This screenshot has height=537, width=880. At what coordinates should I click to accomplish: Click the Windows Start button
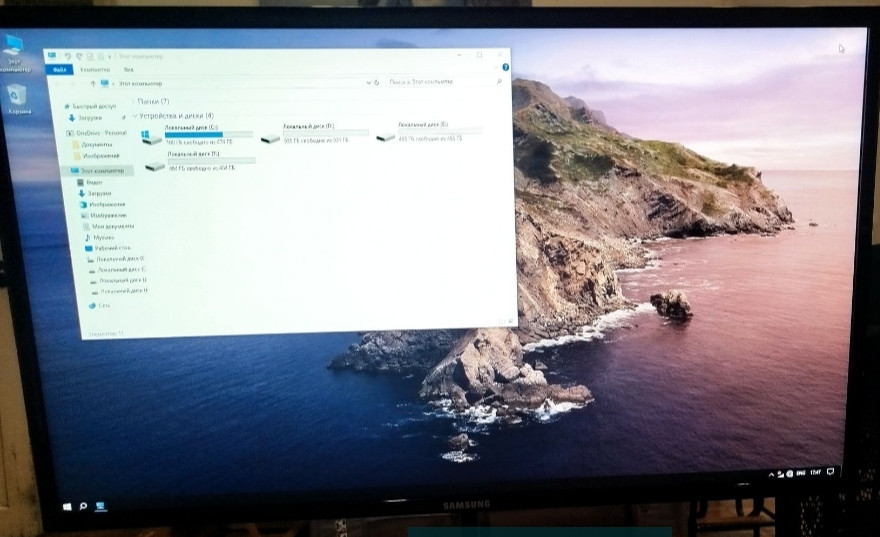pos(67,507)
